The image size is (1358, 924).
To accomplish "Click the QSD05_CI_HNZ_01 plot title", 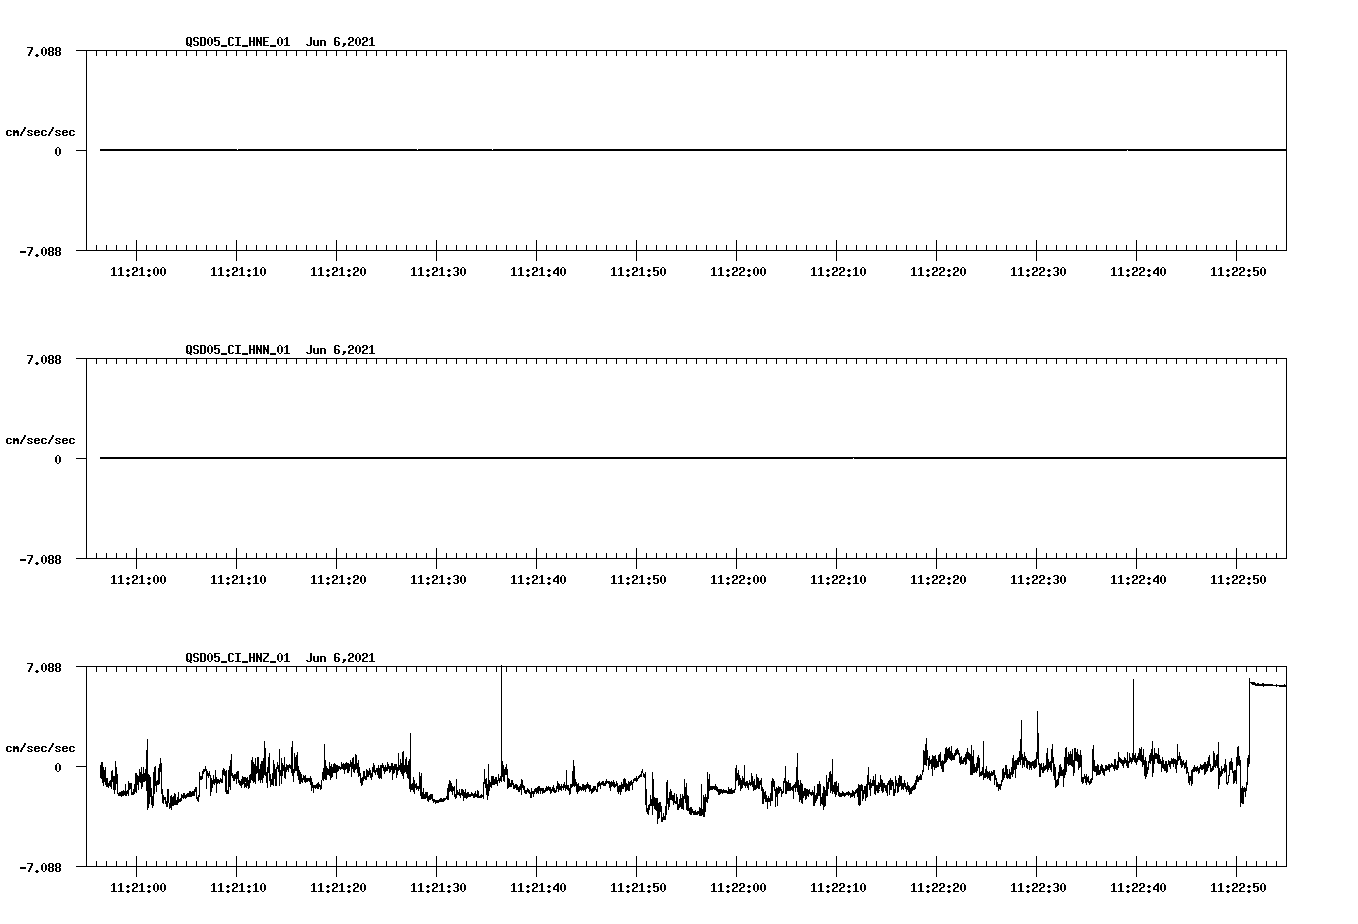I will pos(238,658).
